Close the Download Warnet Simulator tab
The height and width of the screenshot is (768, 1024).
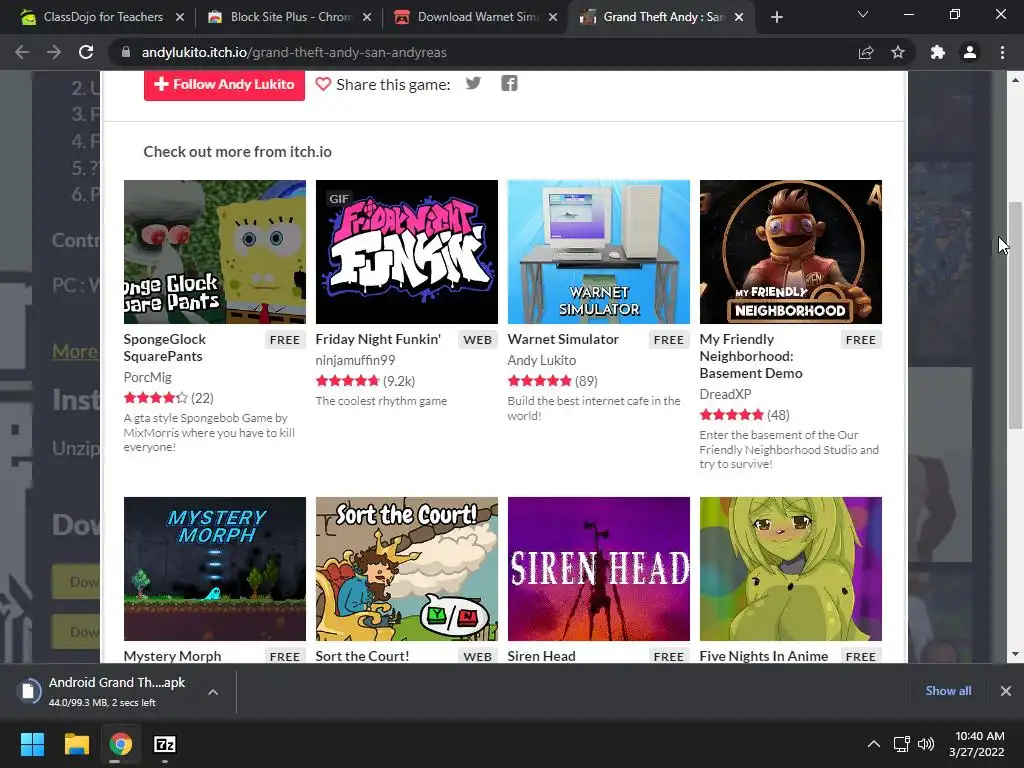(553, 17)
